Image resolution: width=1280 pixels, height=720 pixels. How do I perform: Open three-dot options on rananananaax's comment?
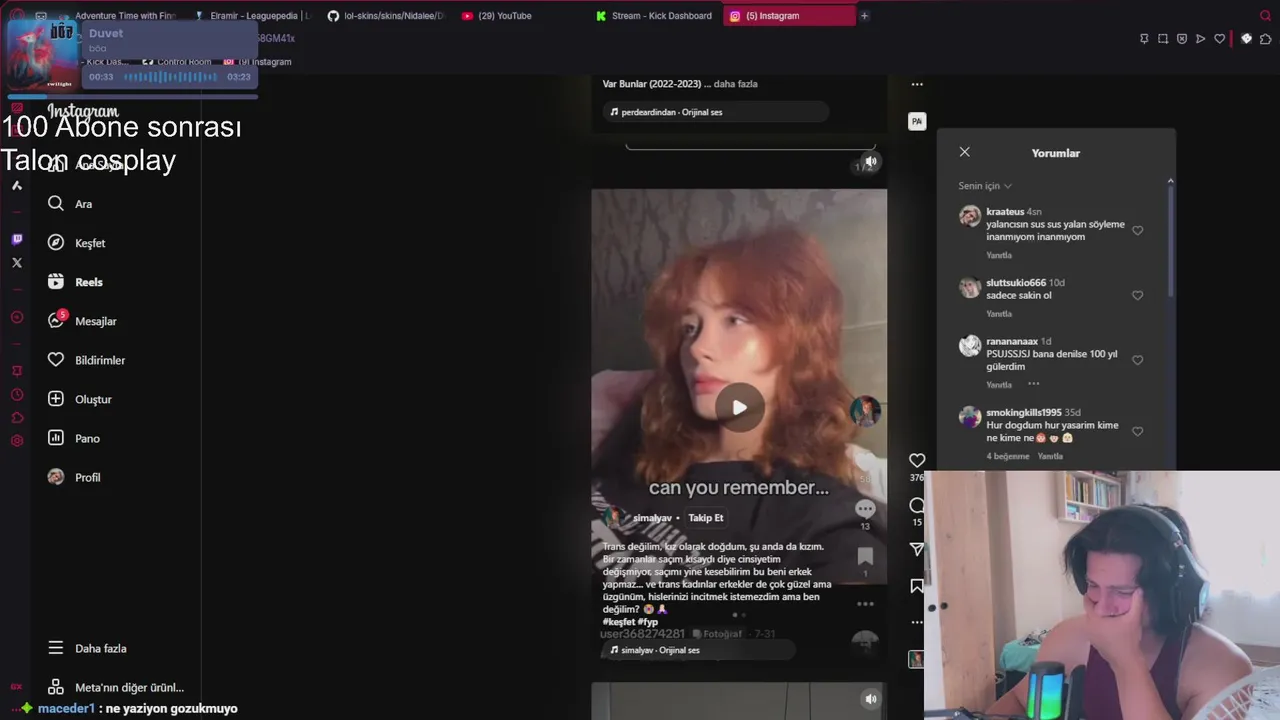[x=1033, y=384]
